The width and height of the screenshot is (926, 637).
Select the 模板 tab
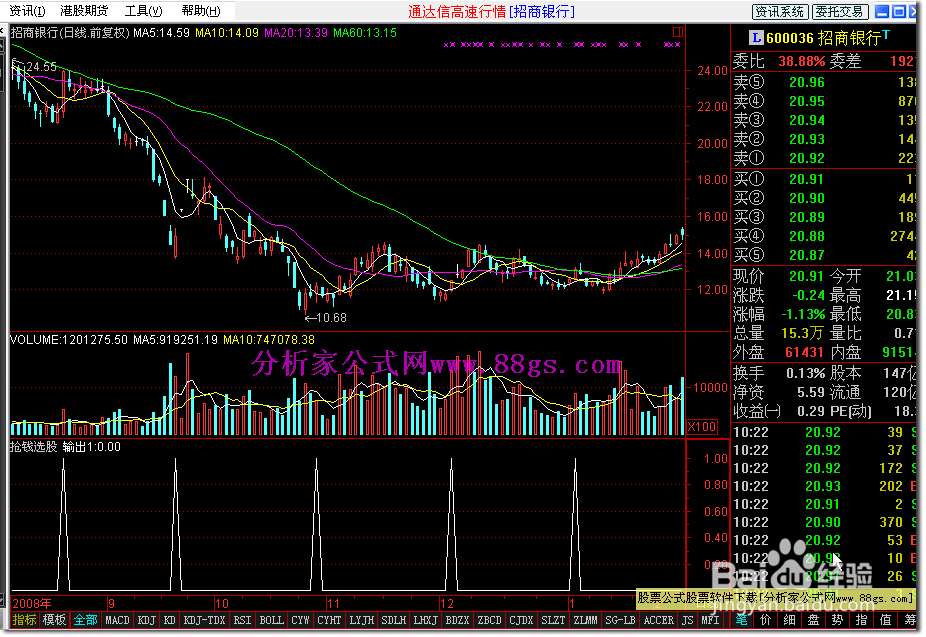(54, 620)
